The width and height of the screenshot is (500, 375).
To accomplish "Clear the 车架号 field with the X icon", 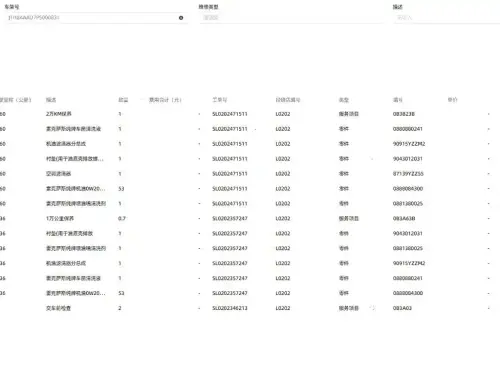I will pos(181,18).
